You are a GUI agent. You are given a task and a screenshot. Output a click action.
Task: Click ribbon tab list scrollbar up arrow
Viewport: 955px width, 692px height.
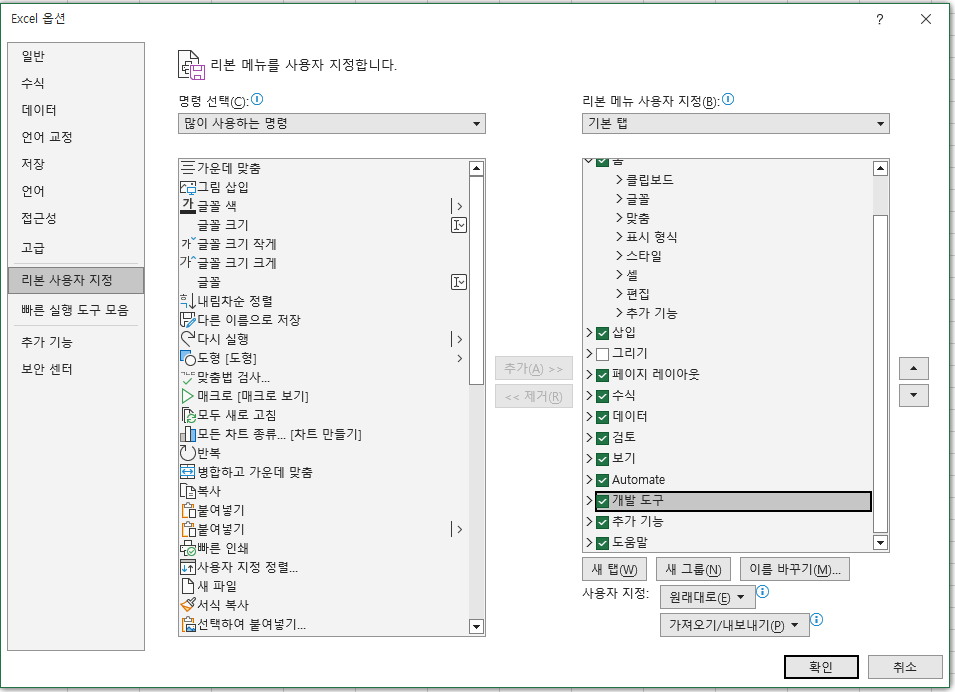[x=880, y=168]
